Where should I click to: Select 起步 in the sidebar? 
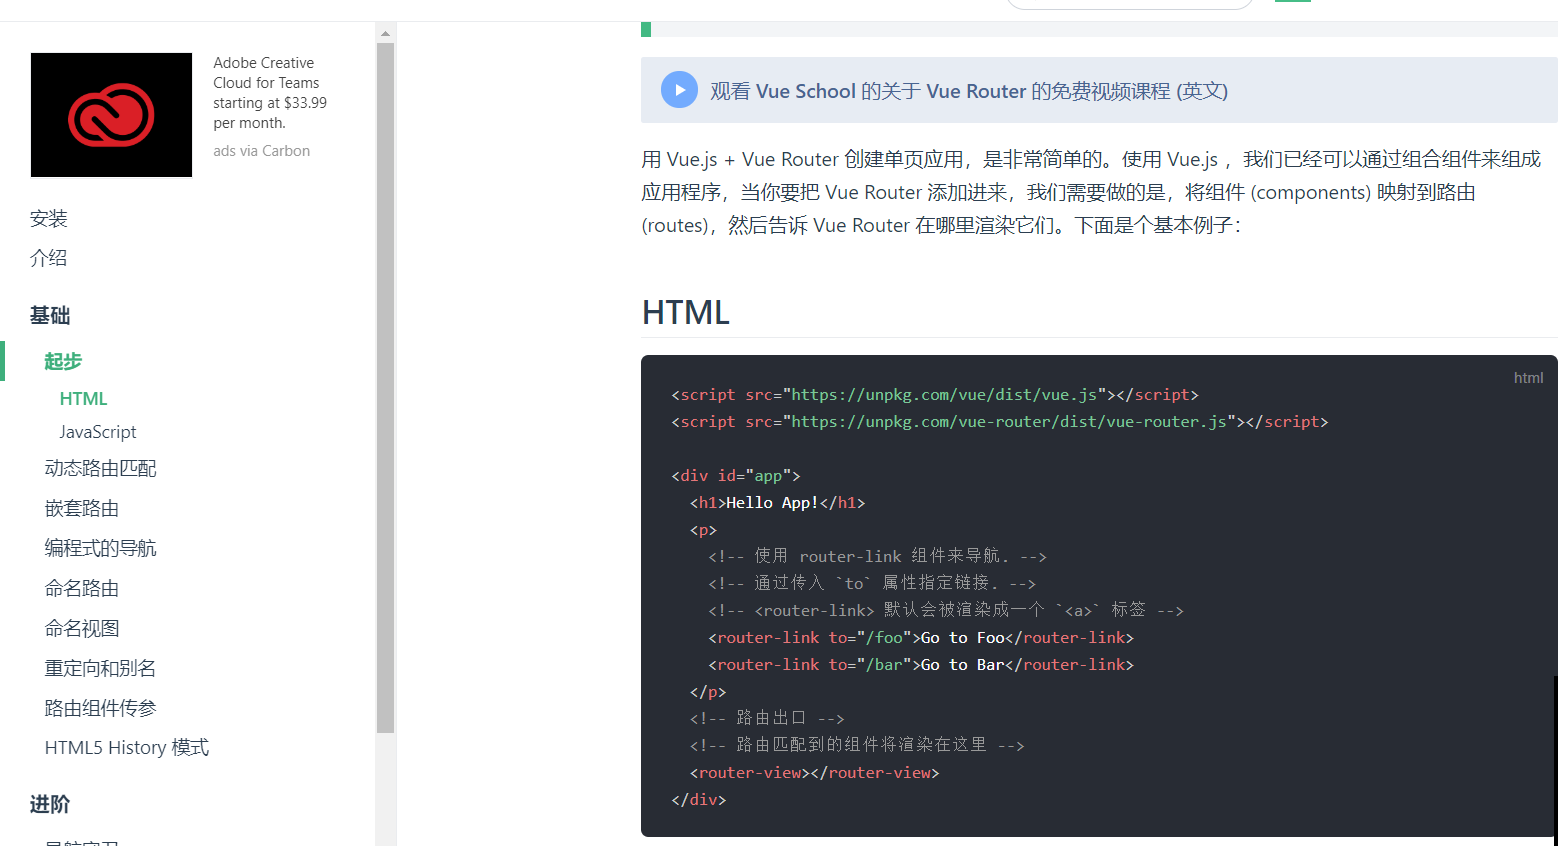pos(63,361)
